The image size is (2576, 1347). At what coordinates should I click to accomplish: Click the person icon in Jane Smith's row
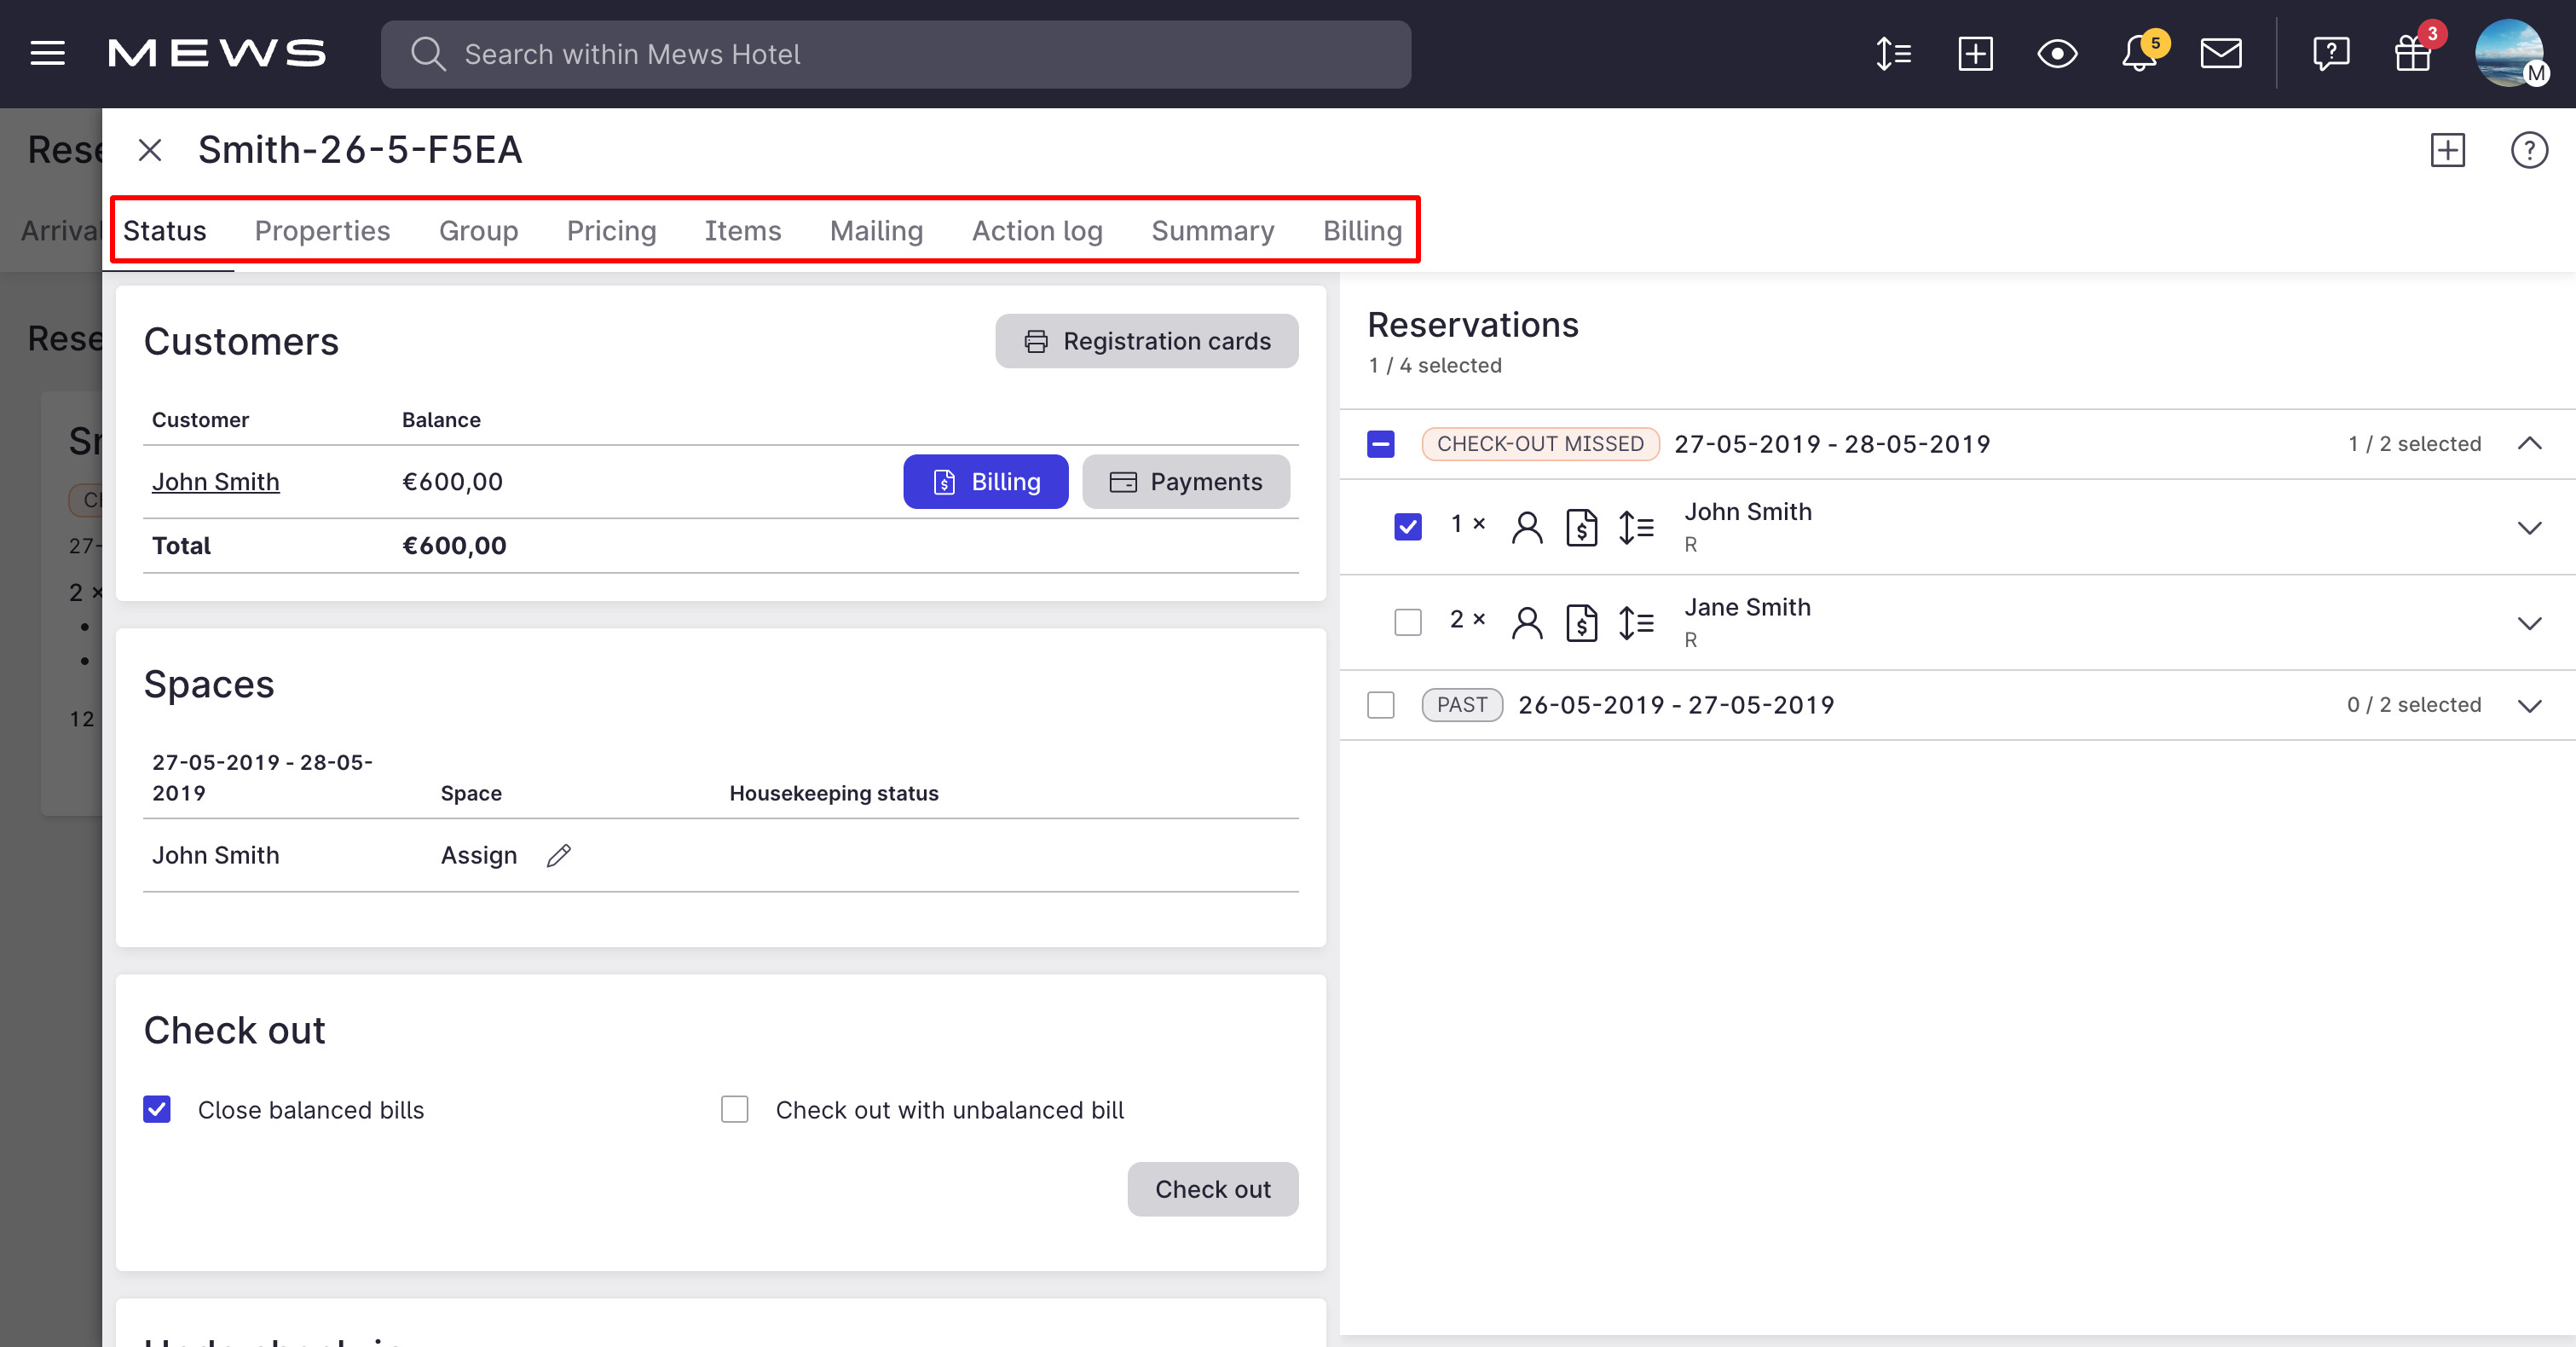click(x=1527, y=623)
